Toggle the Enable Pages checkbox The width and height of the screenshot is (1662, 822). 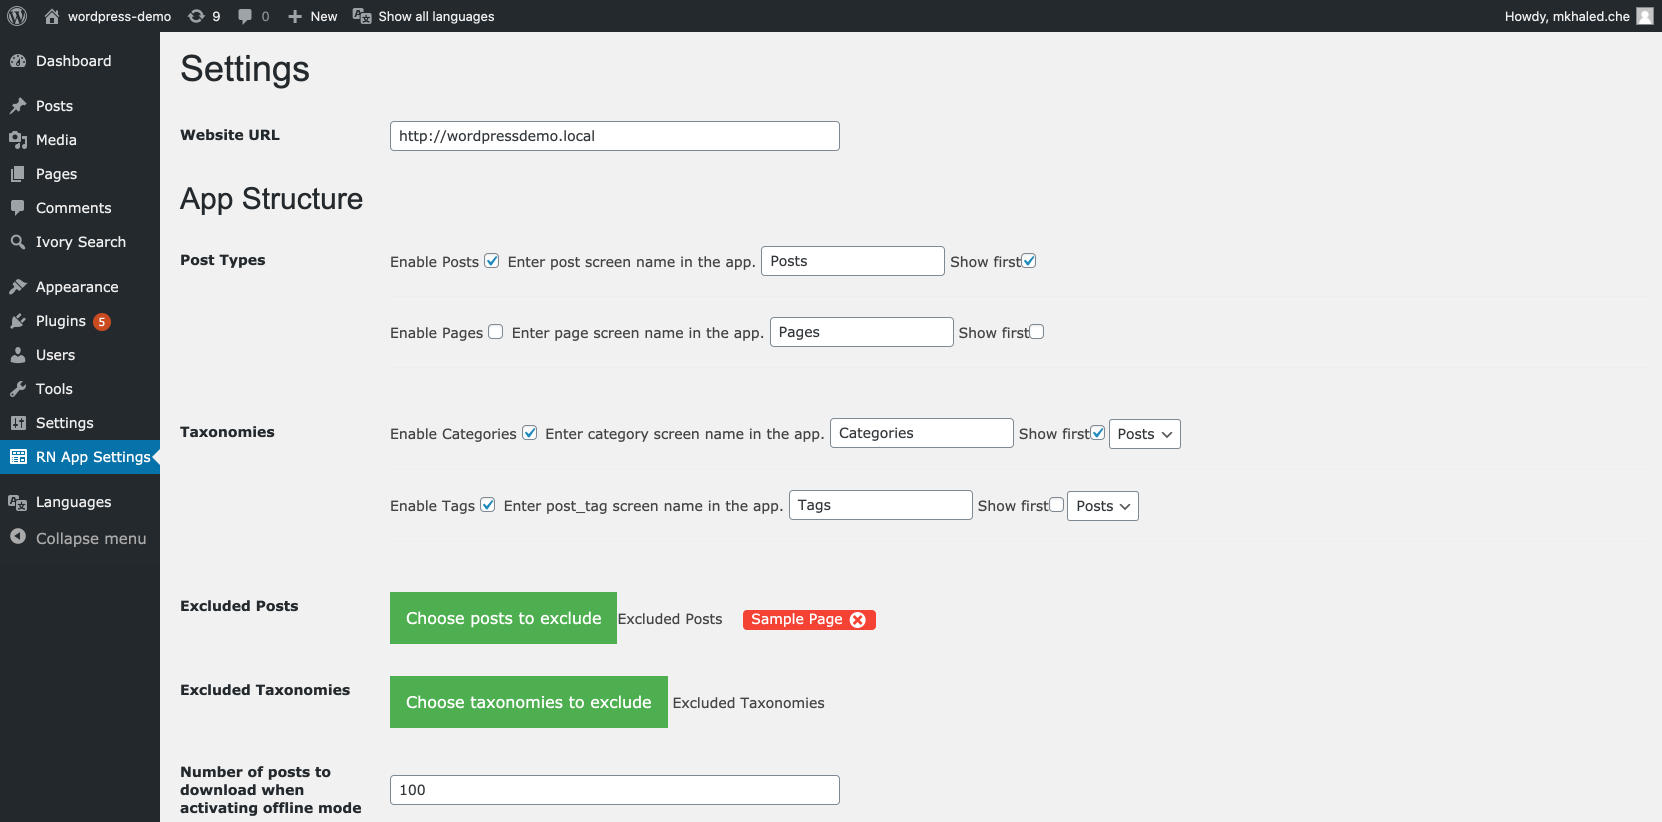[x=495, y=332]
